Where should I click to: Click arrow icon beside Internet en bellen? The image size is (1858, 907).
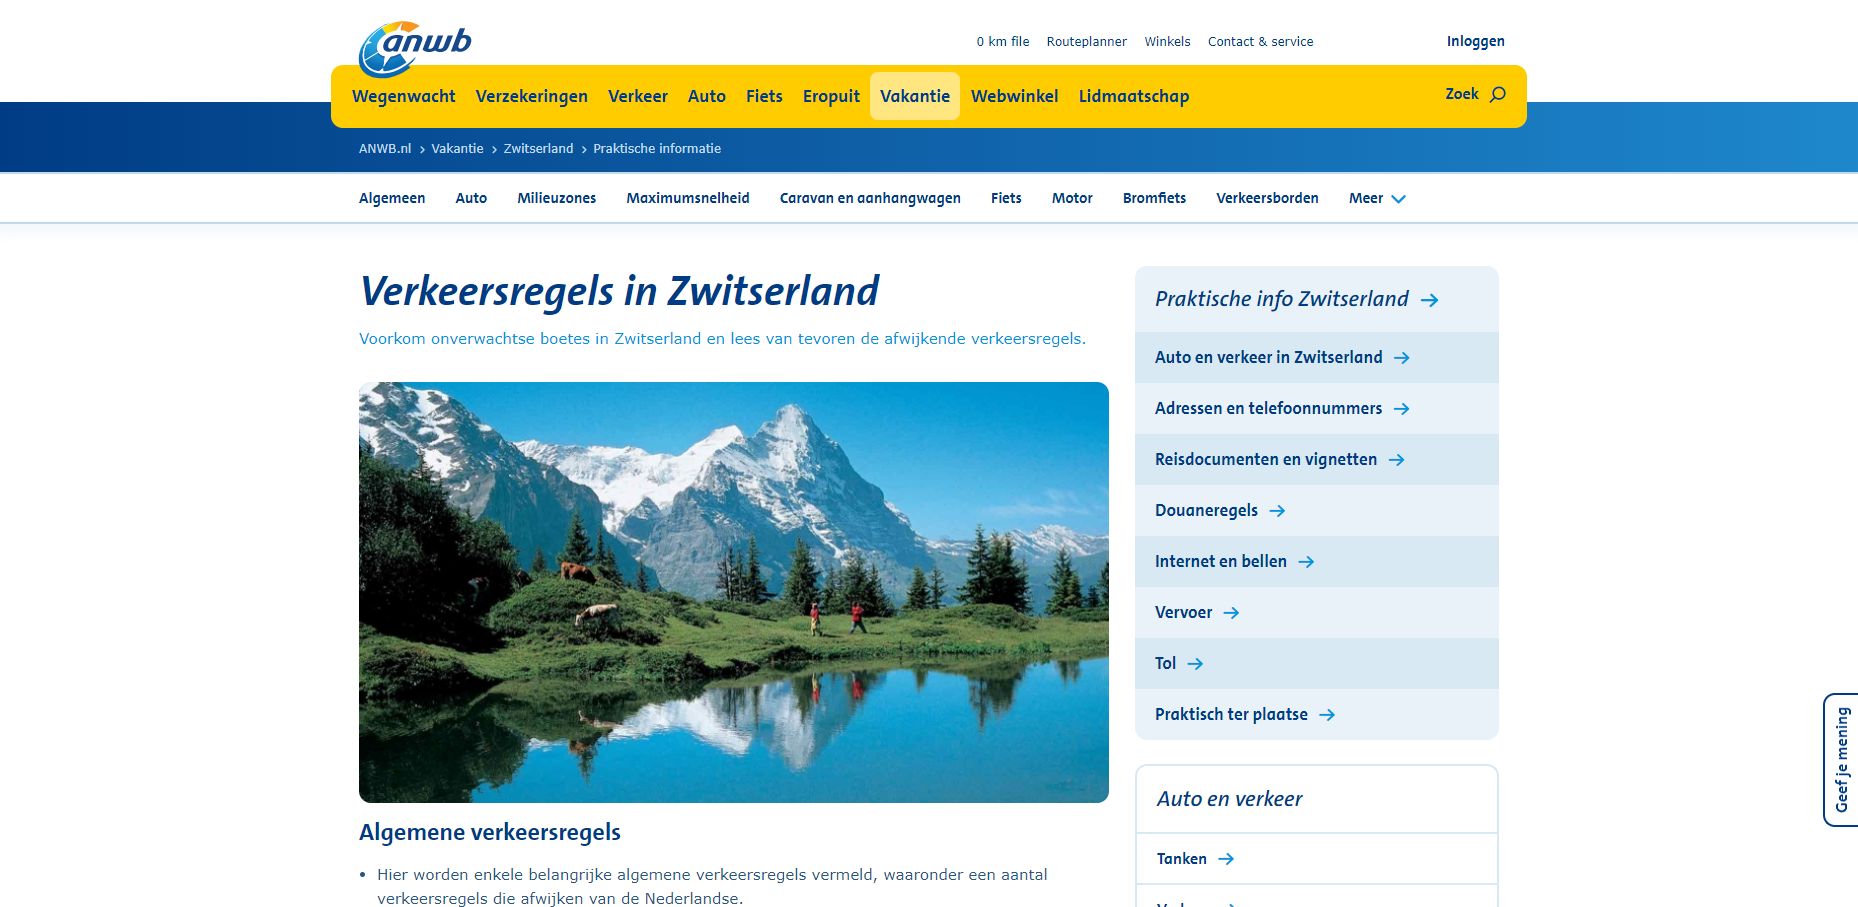[x=1306, y=562]
